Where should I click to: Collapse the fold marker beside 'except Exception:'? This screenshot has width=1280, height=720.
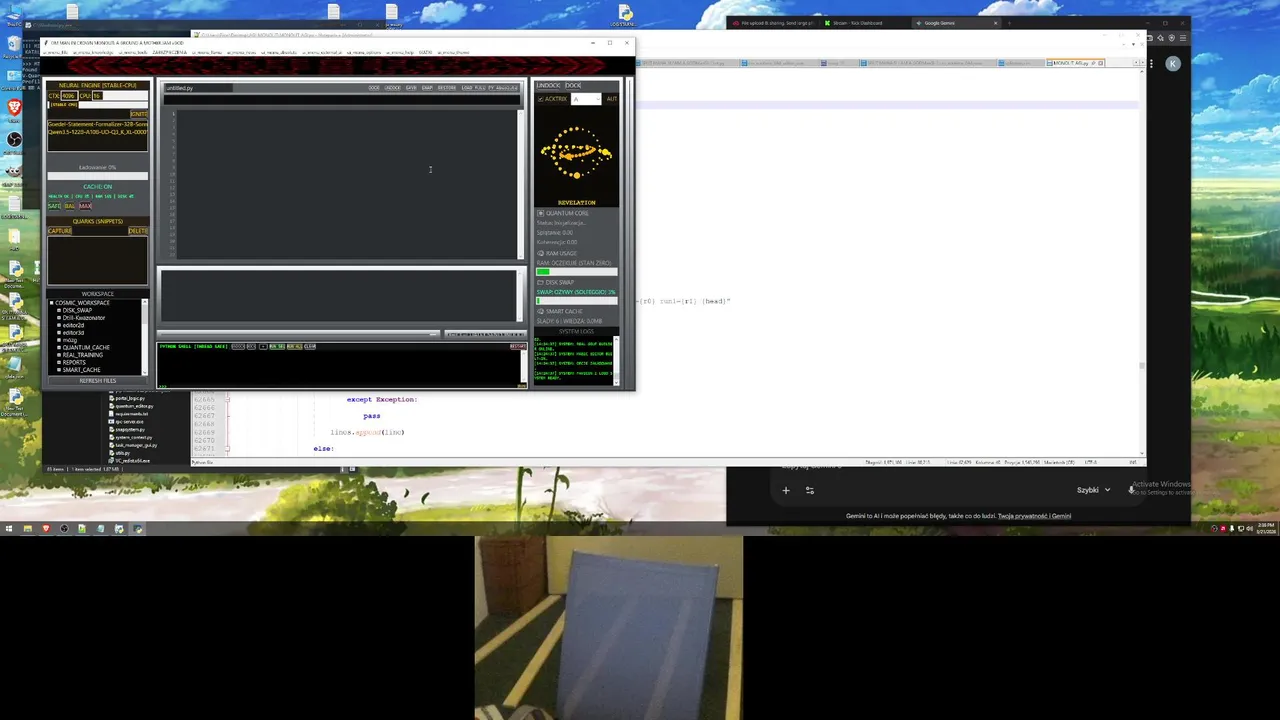(228, 399)
